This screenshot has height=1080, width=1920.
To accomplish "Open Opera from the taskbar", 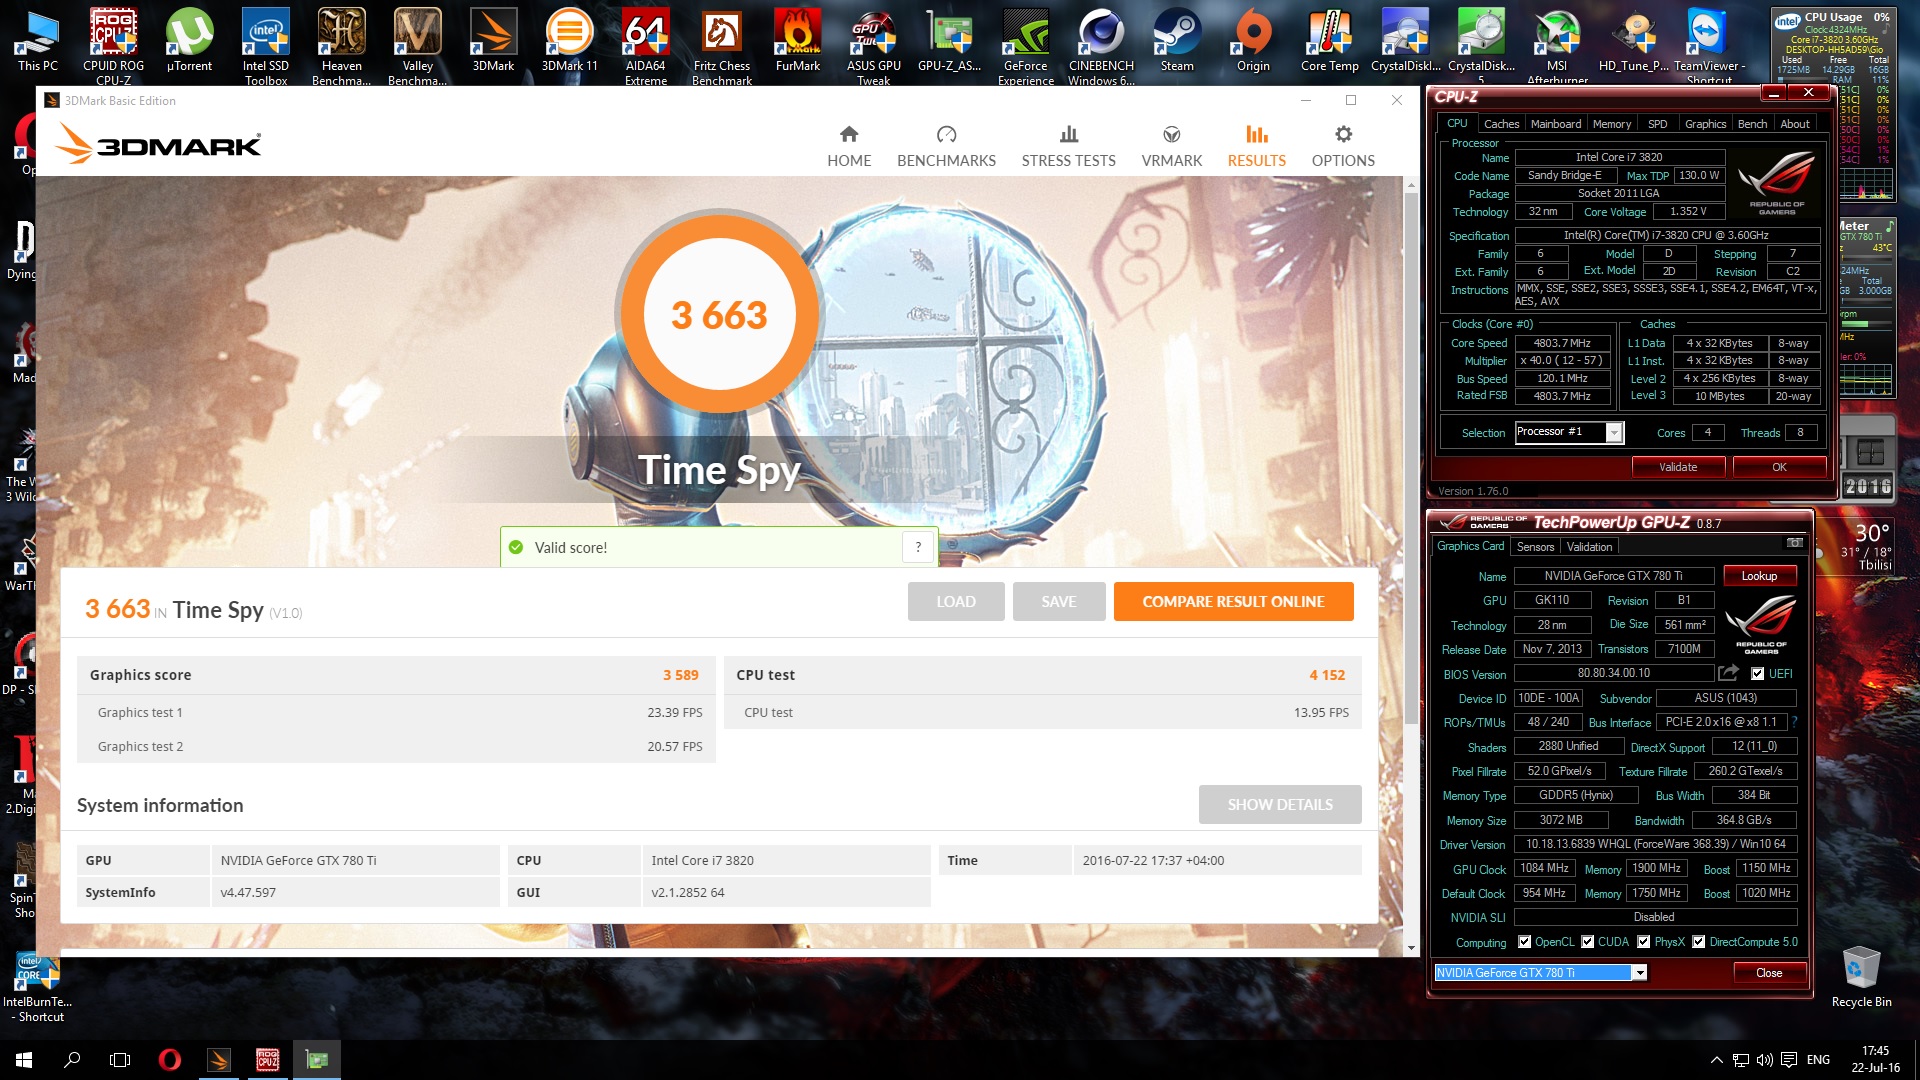I will click(x=170, y=1059).
